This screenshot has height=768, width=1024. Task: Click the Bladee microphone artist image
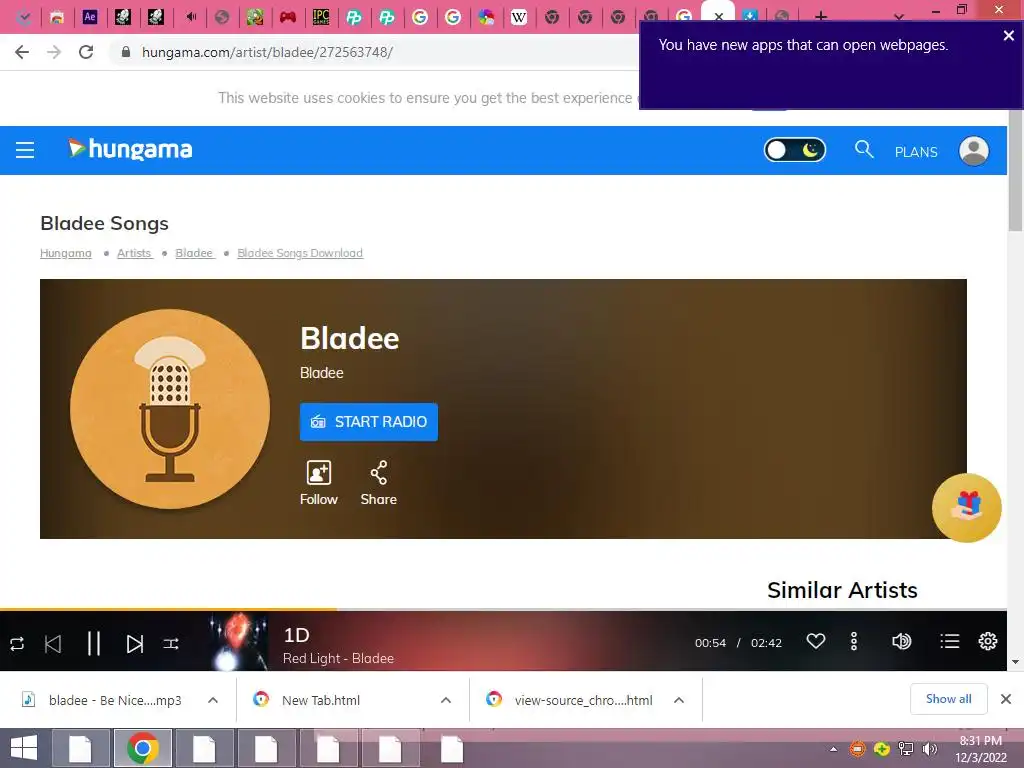(170, 409)
